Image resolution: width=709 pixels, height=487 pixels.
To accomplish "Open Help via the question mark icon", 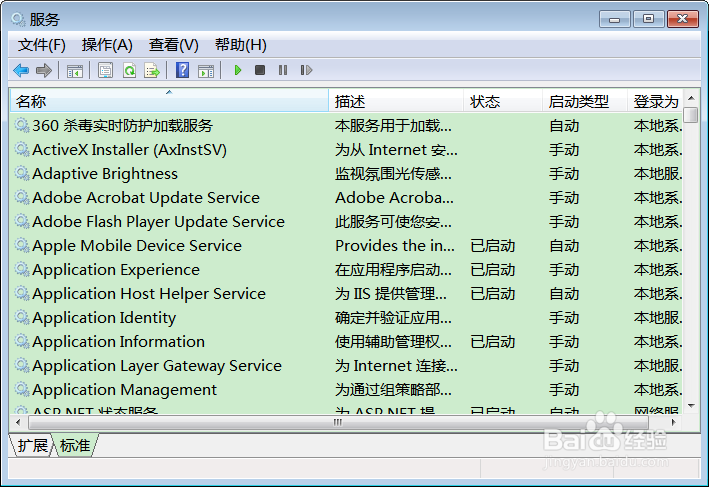I will [x=182, y=70].
